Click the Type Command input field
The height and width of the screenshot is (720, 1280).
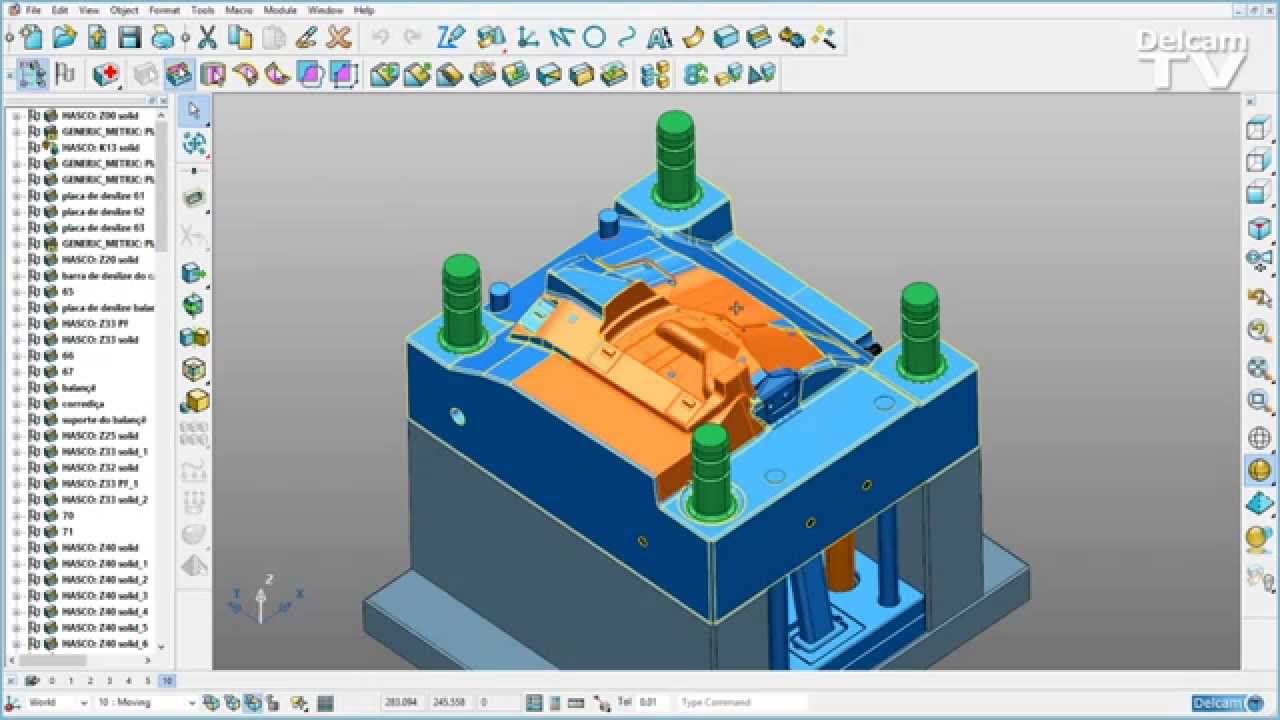click(x=740, y=703)
